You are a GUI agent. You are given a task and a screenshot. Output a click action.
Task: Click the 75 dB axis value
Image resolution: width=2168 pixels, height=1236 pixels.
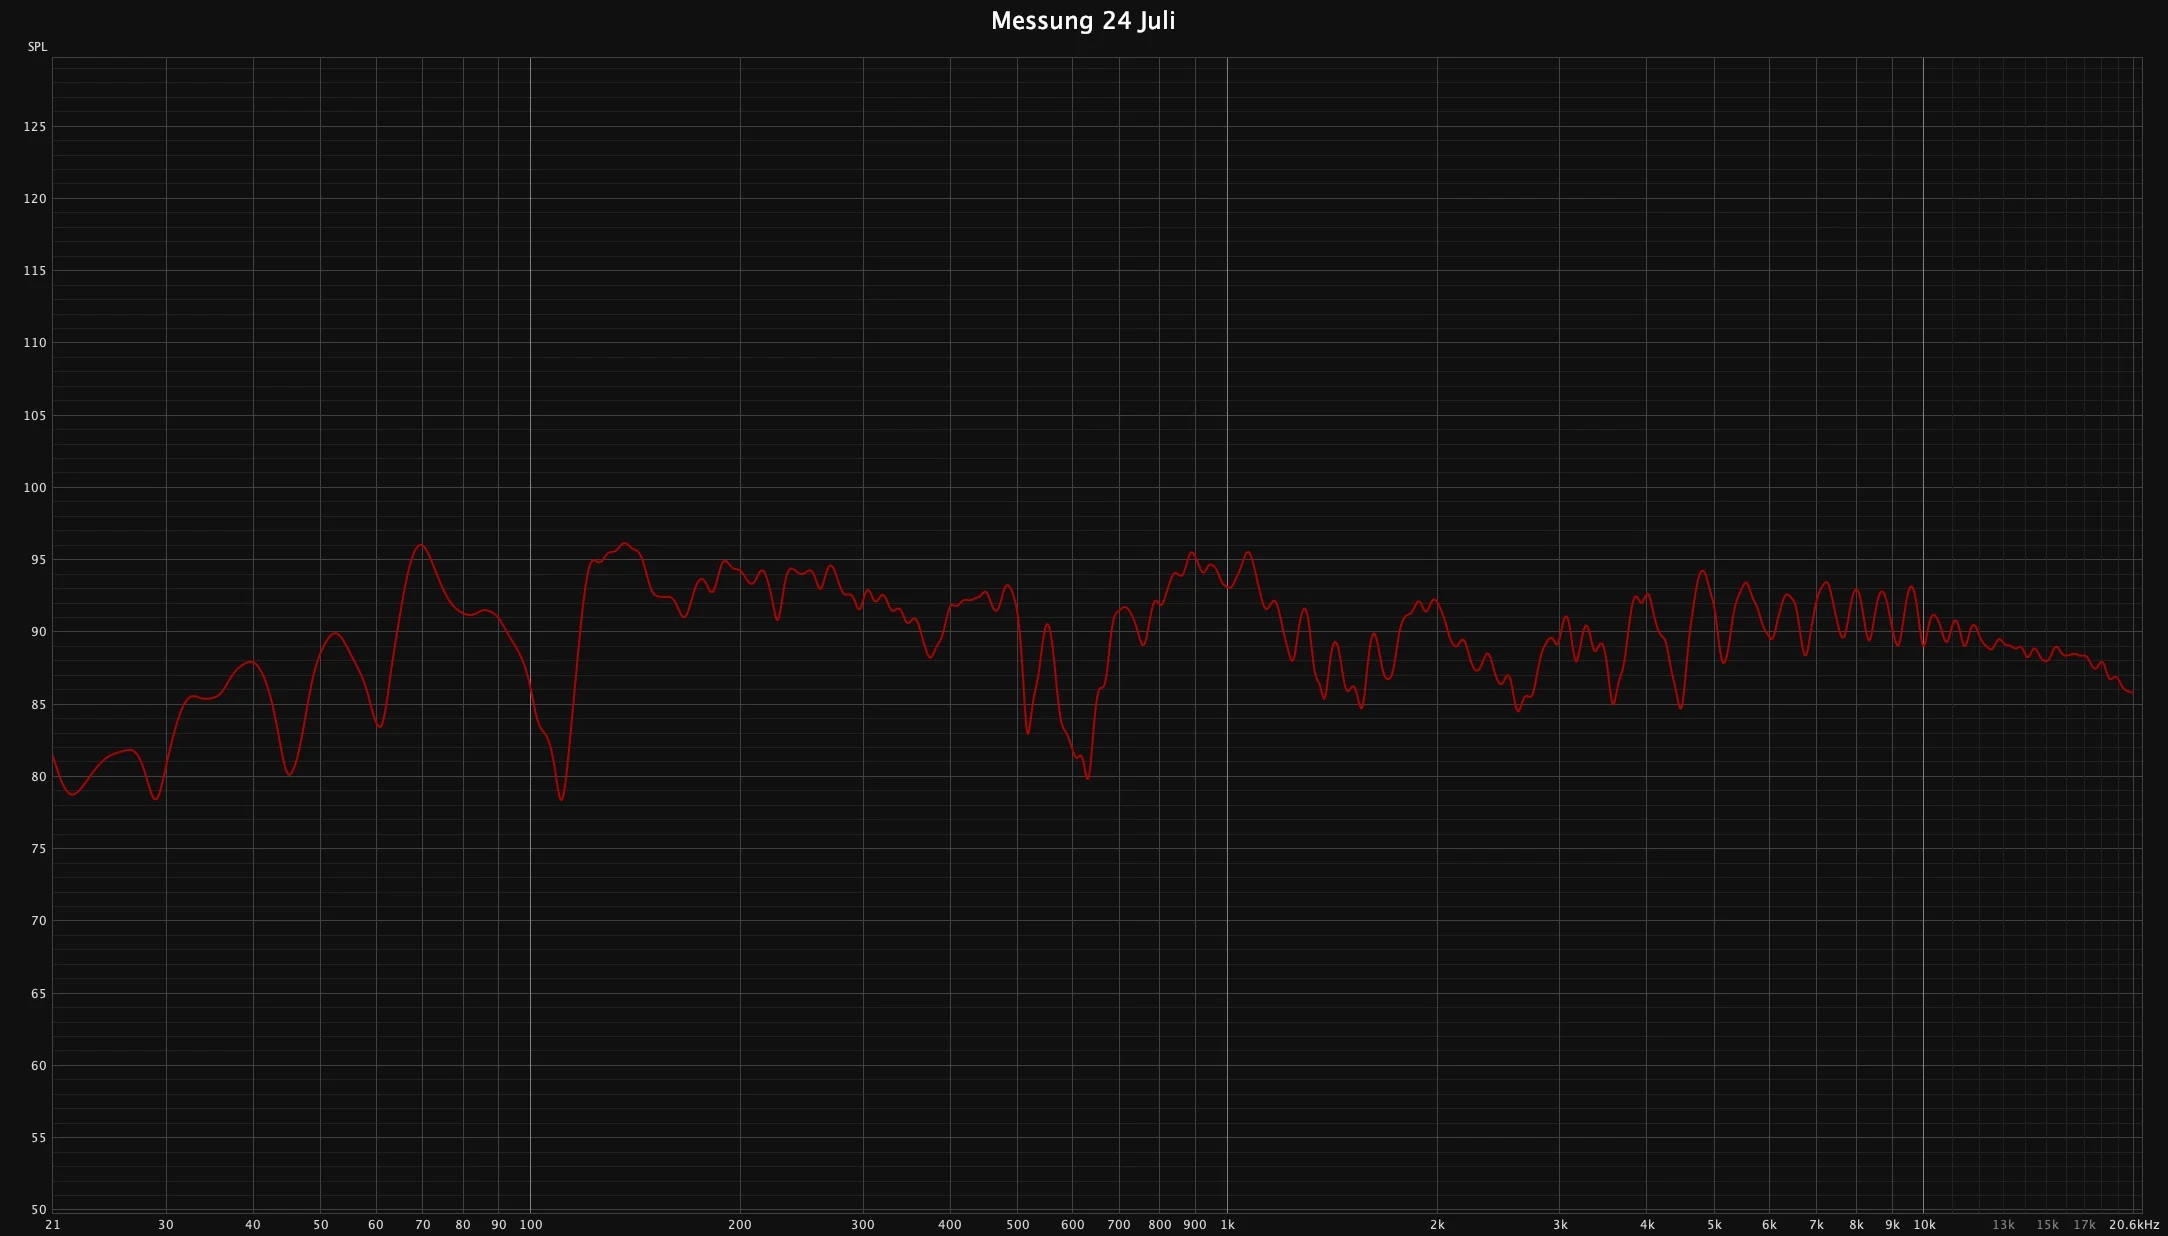(38, 849)
